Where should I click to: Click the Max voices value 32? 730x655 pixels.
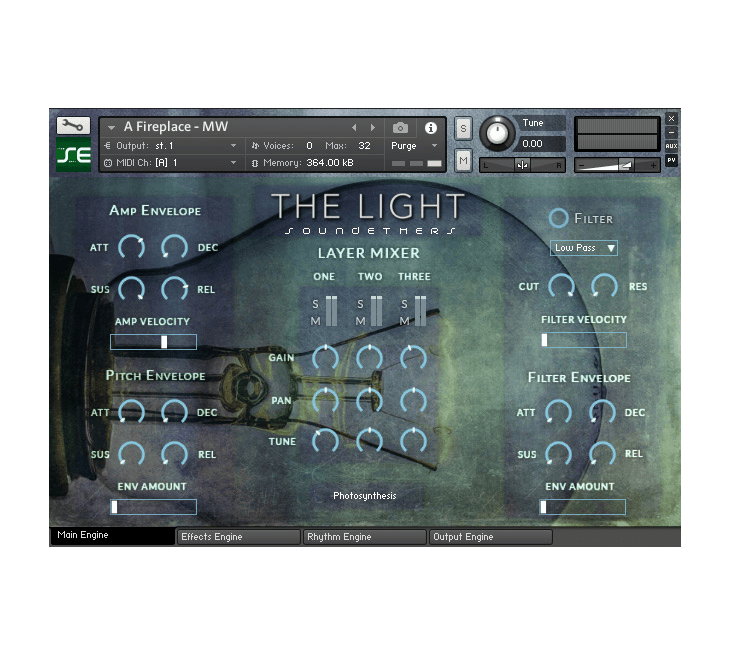pos(365,146)
